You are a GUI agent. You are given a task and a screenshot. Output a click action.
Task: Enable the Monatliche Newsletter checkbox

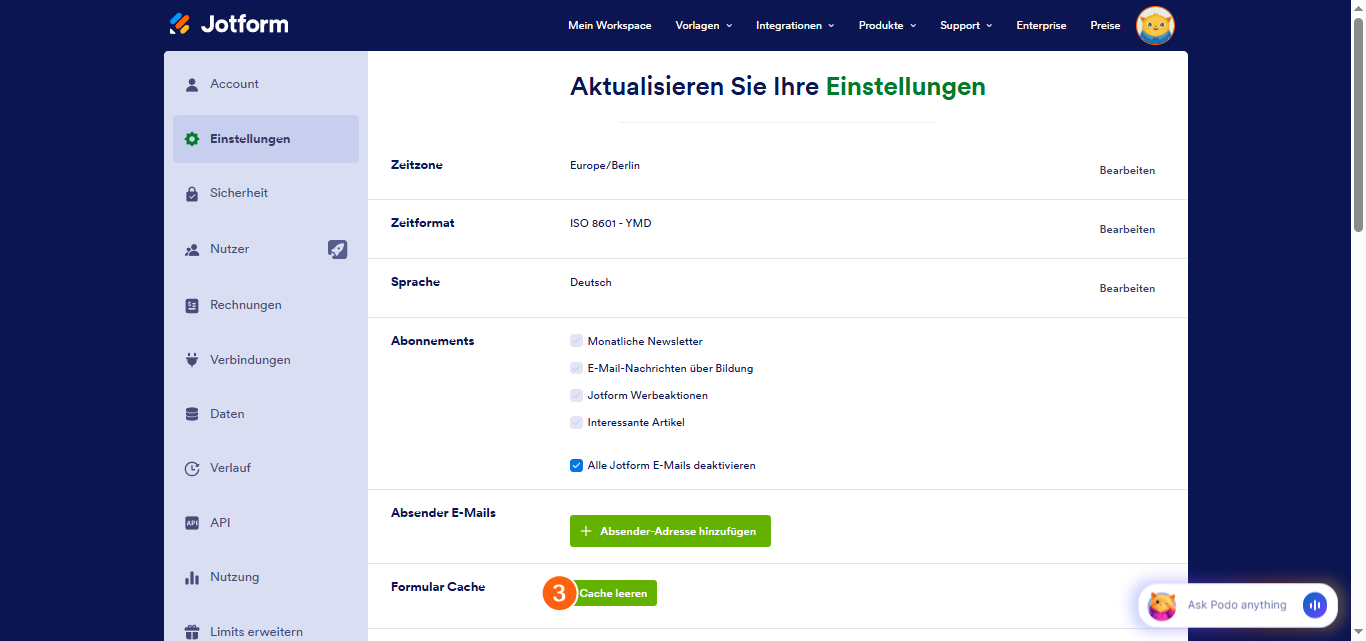coord(576,340)
